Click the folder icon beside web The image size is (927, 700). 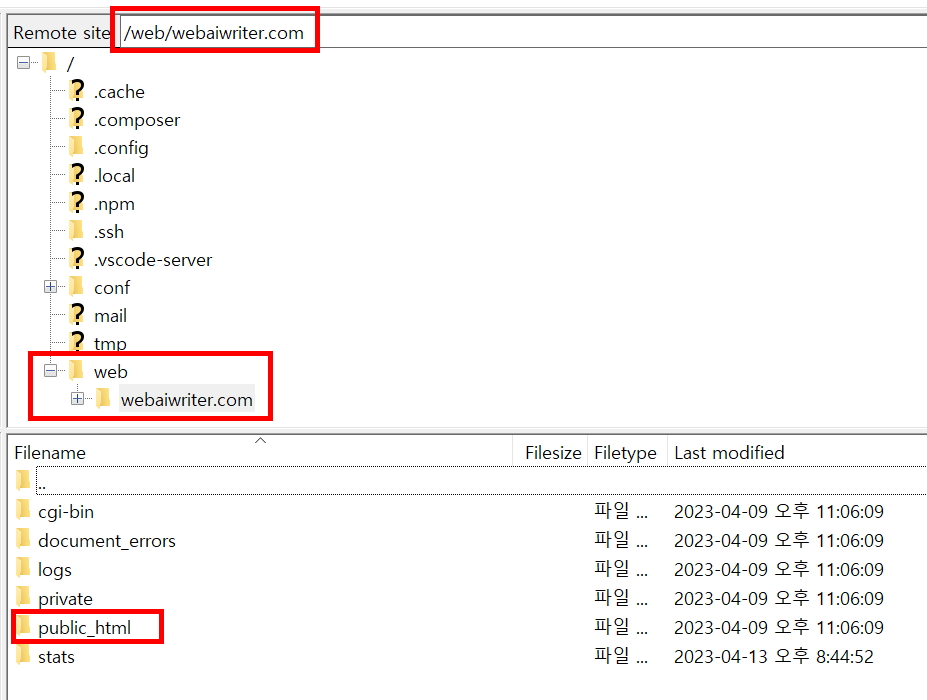(76, 370)
